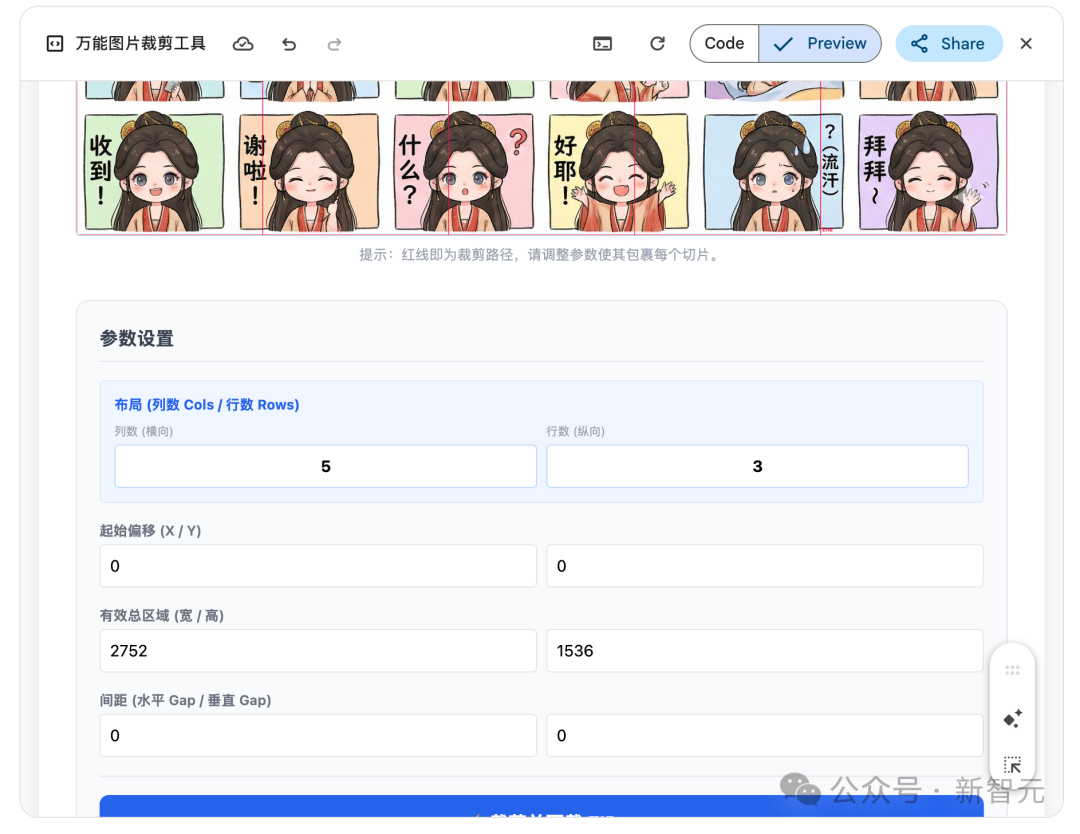Click the app logo icon beside 万能图片裁剪工具

point(53,43)
